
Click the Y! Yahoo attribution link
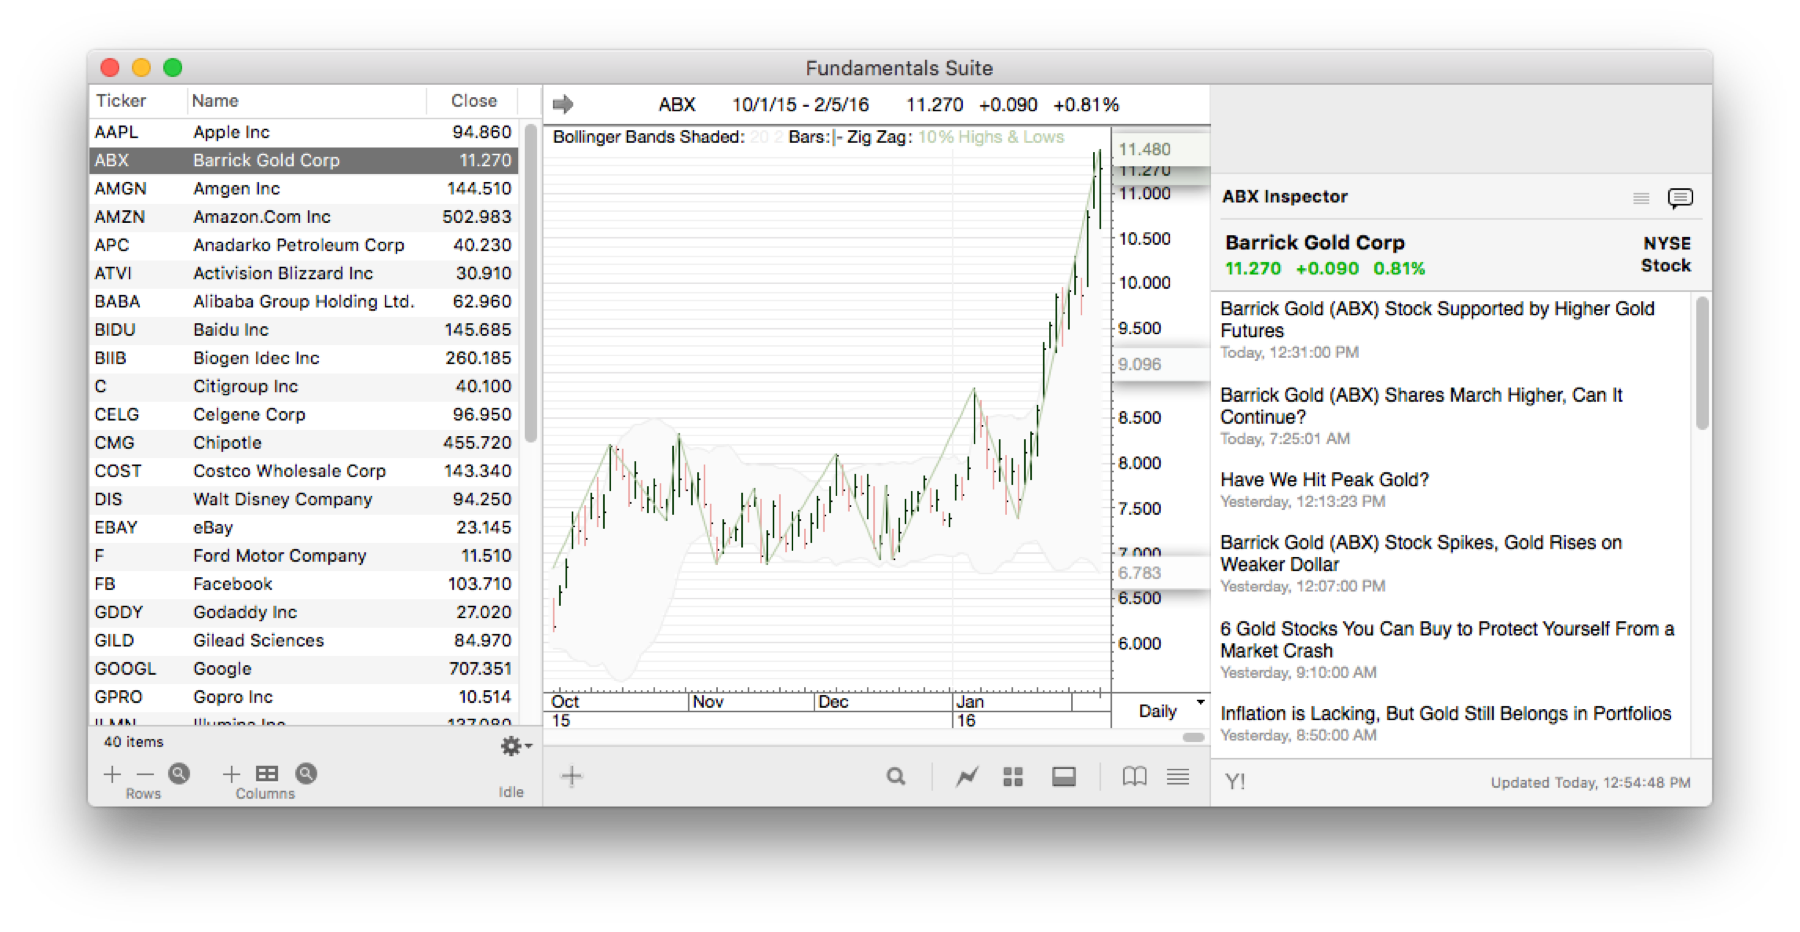pos(1236,781)
